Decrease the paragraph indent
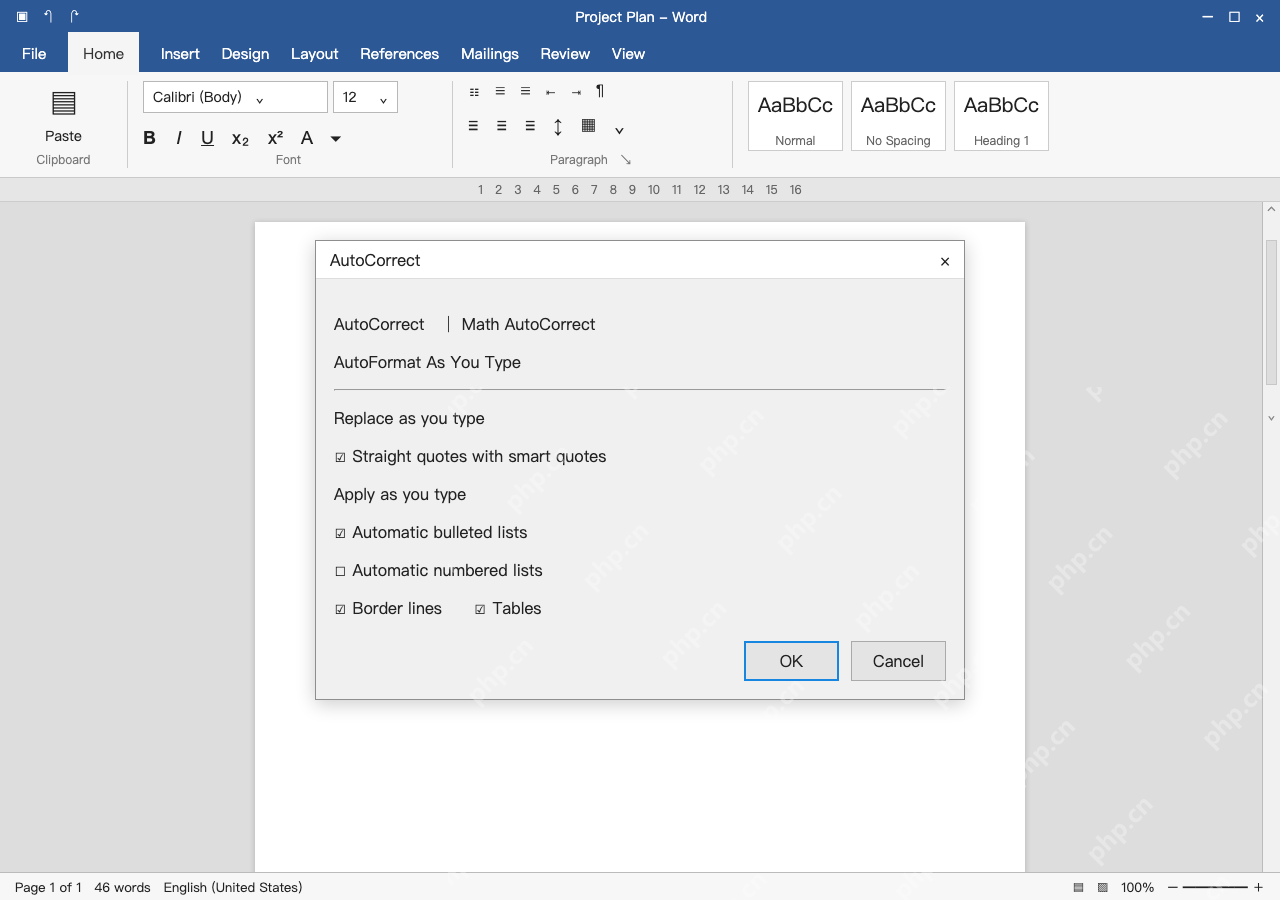This screenshot has width=1280, height=900. pos(550,92)
